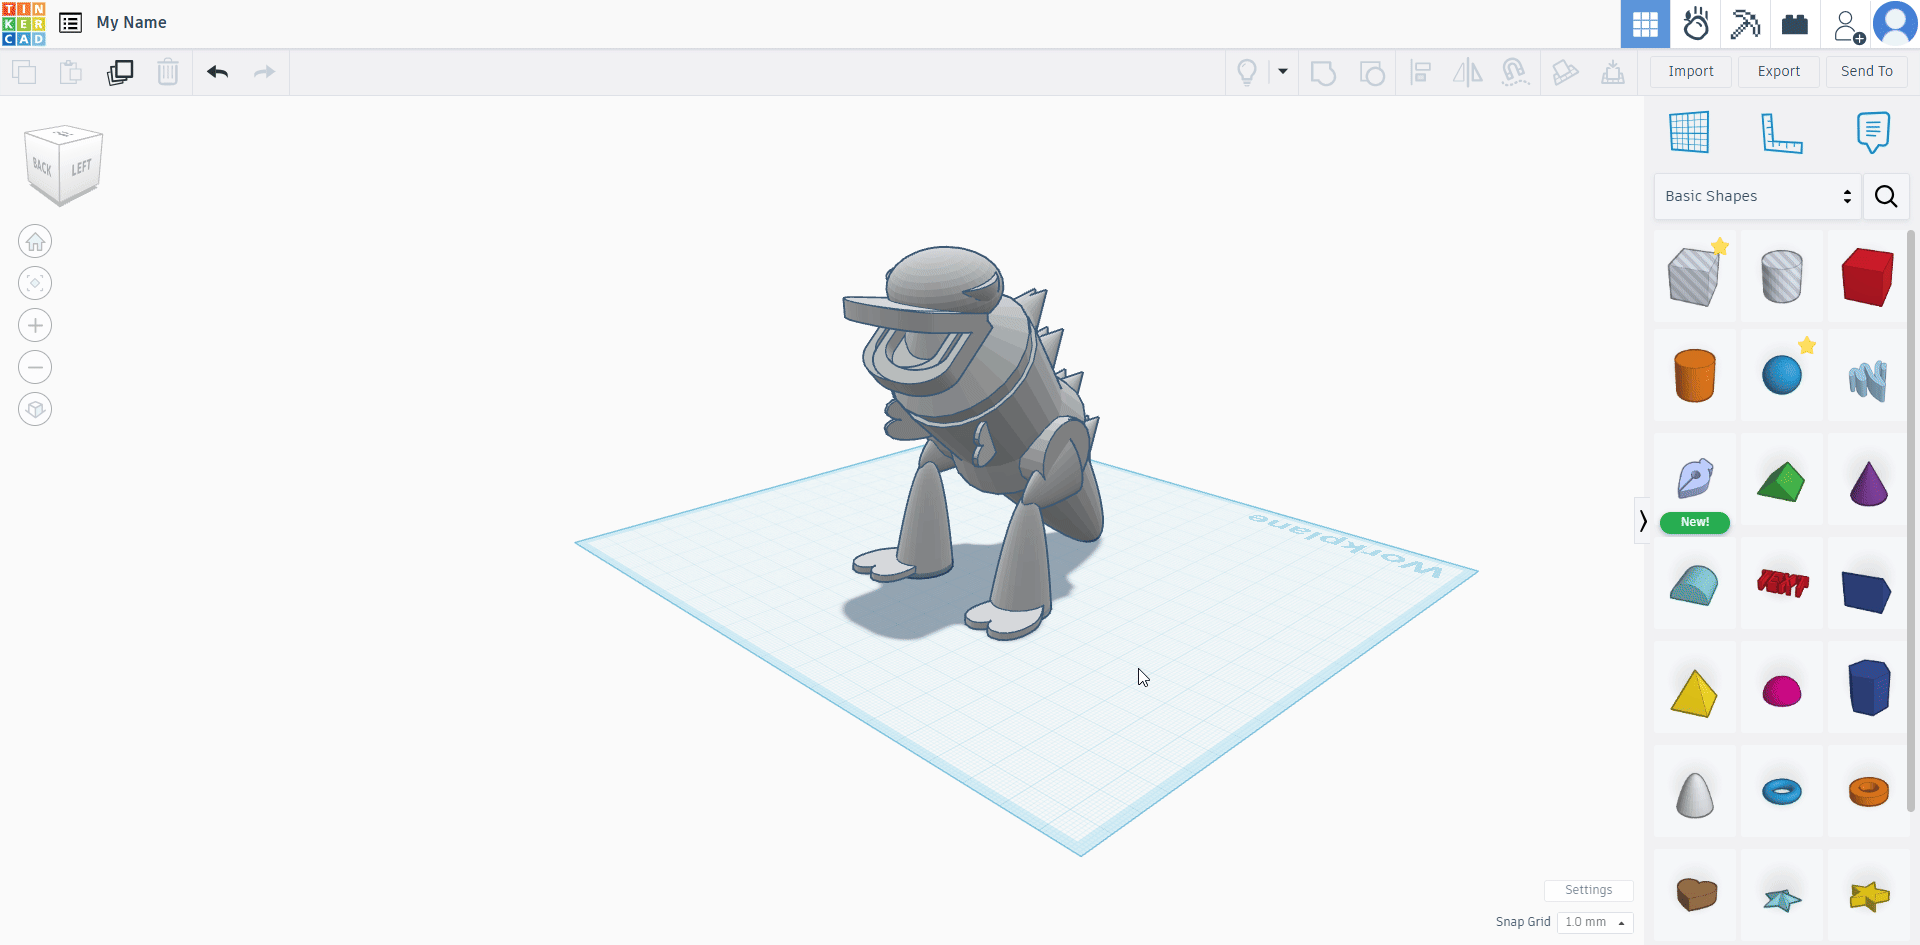Select the orange Cylinder shape
Viewport: 1920px width, 945px height.
tap(1695, 376)
